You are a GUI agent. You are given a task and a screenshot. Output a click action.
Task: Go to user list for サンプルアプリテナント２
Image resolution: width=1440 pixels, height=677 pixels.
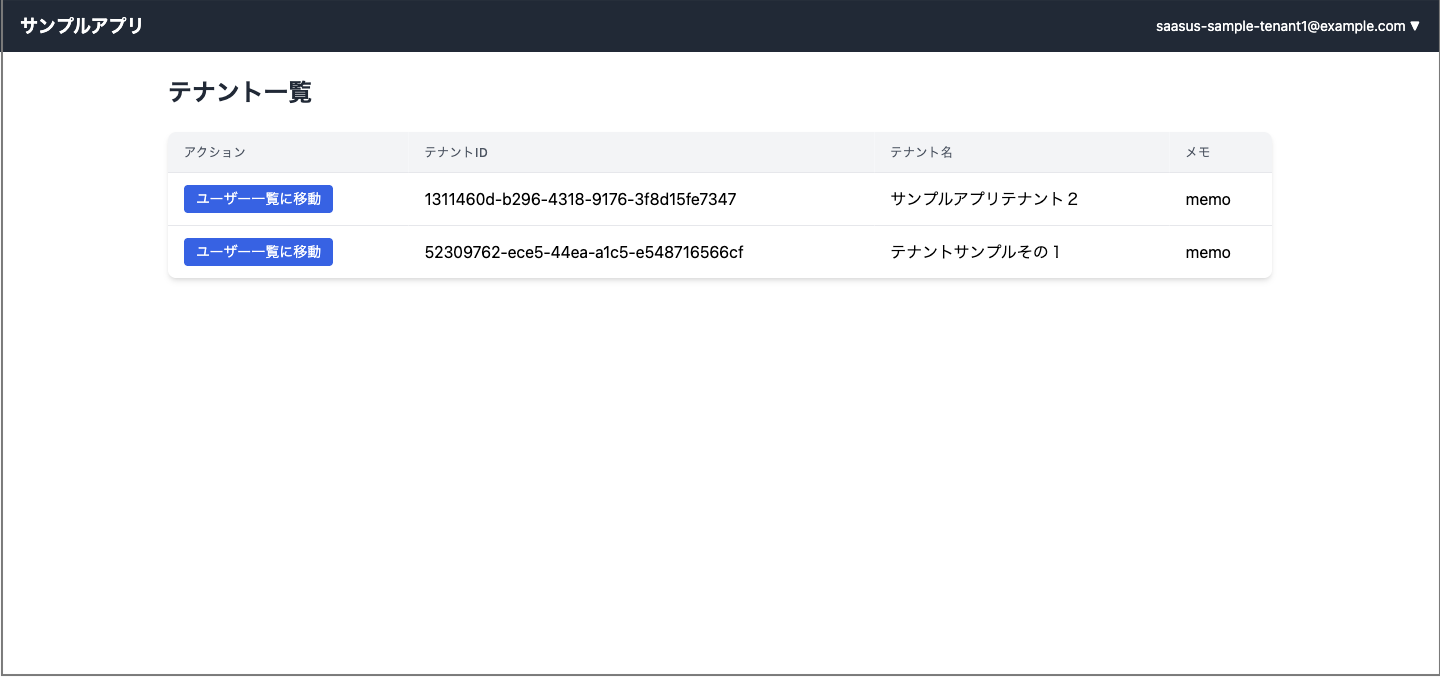pyautogui.click(x=258, y=199)
